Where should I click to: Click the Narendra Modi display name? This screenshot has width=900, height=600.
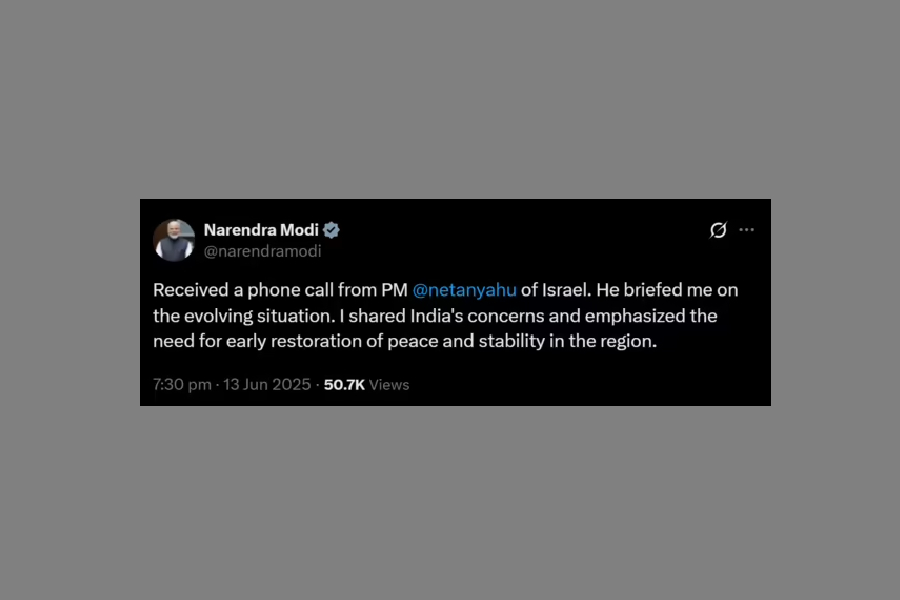(261, 230)
